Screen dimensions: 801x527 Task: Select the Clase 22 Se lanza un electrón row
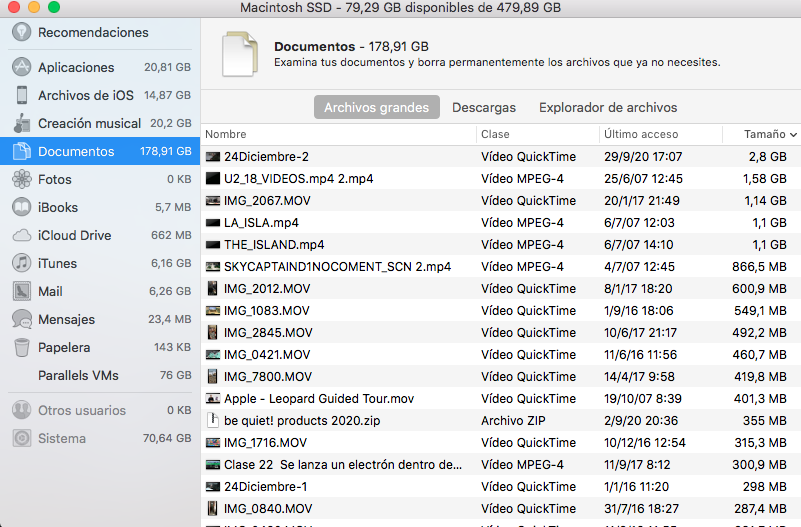pos(501,464)
